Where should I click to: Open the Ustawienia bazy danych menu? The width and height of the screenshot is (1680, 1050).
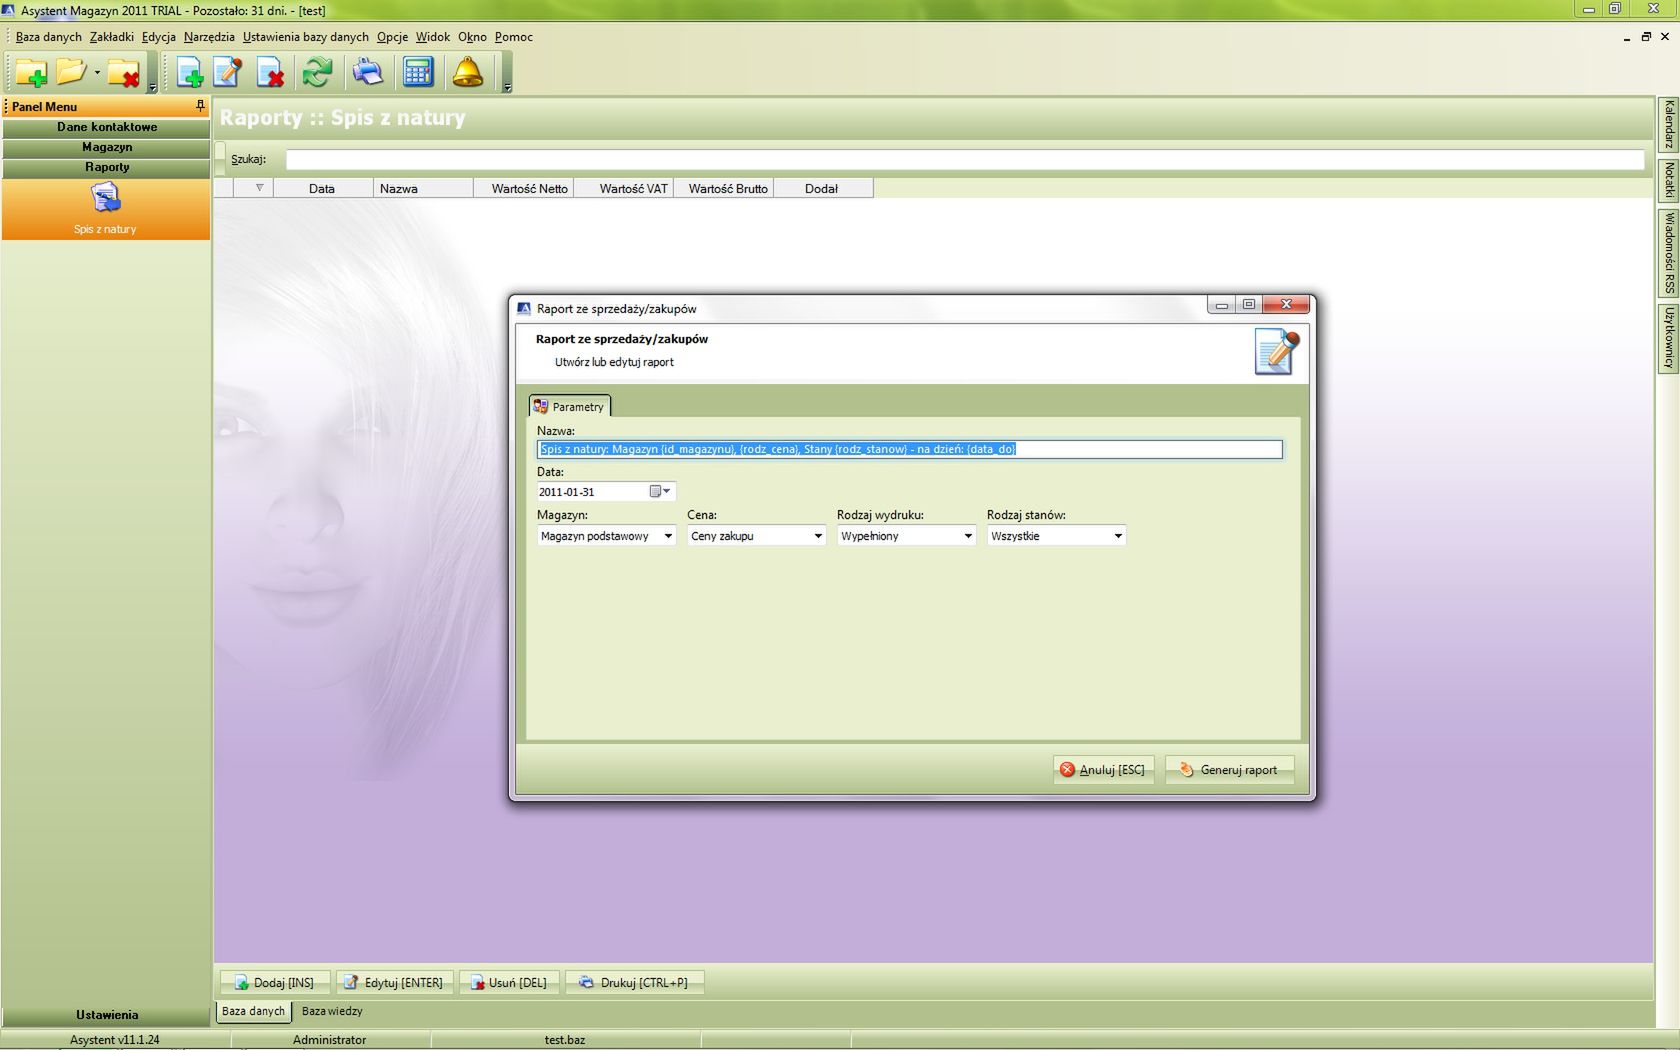coord(306,37)
